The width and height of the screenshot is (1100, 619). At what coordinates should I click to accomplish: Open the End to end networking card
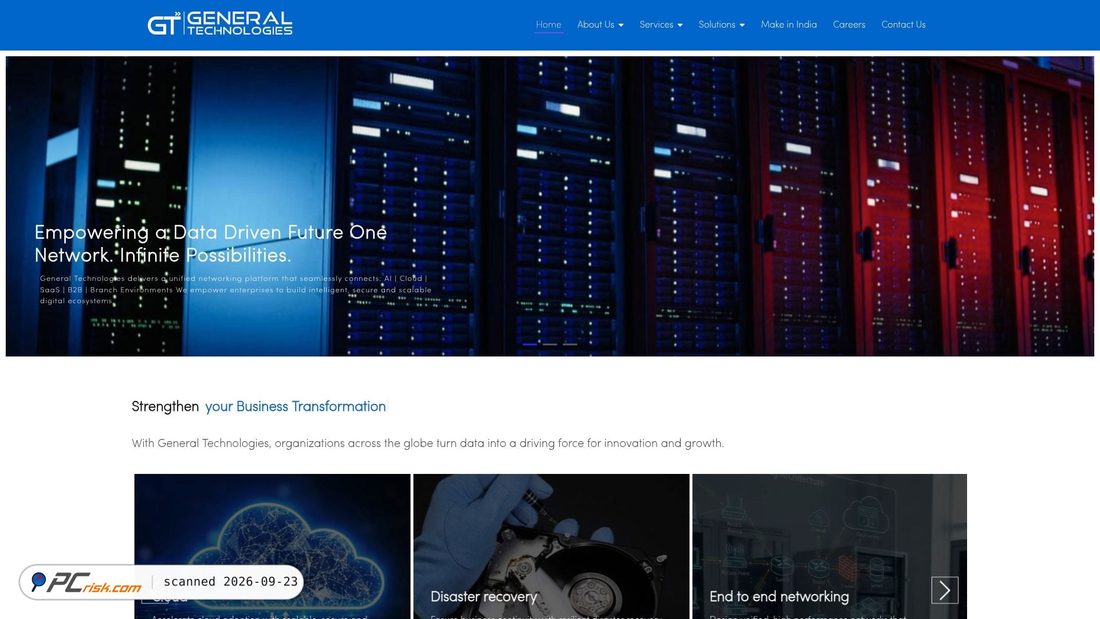(829, 546)
